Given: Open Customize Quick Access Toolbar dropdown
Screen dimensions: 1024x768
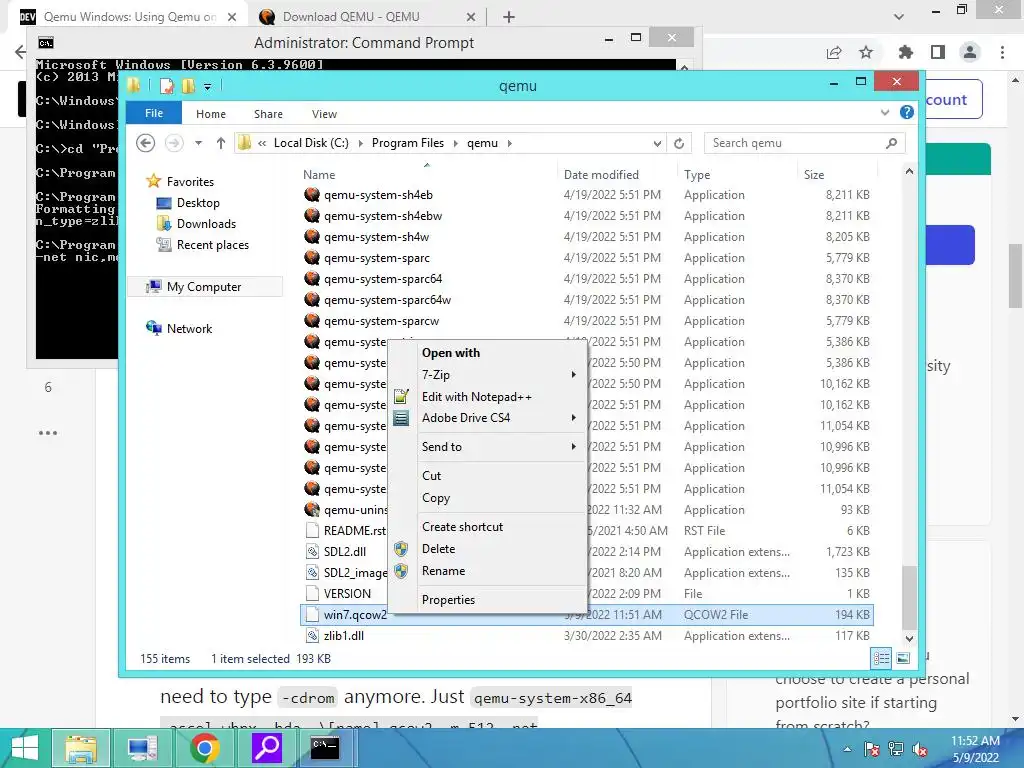Looking at the screenshot, I should coord(207,86).
